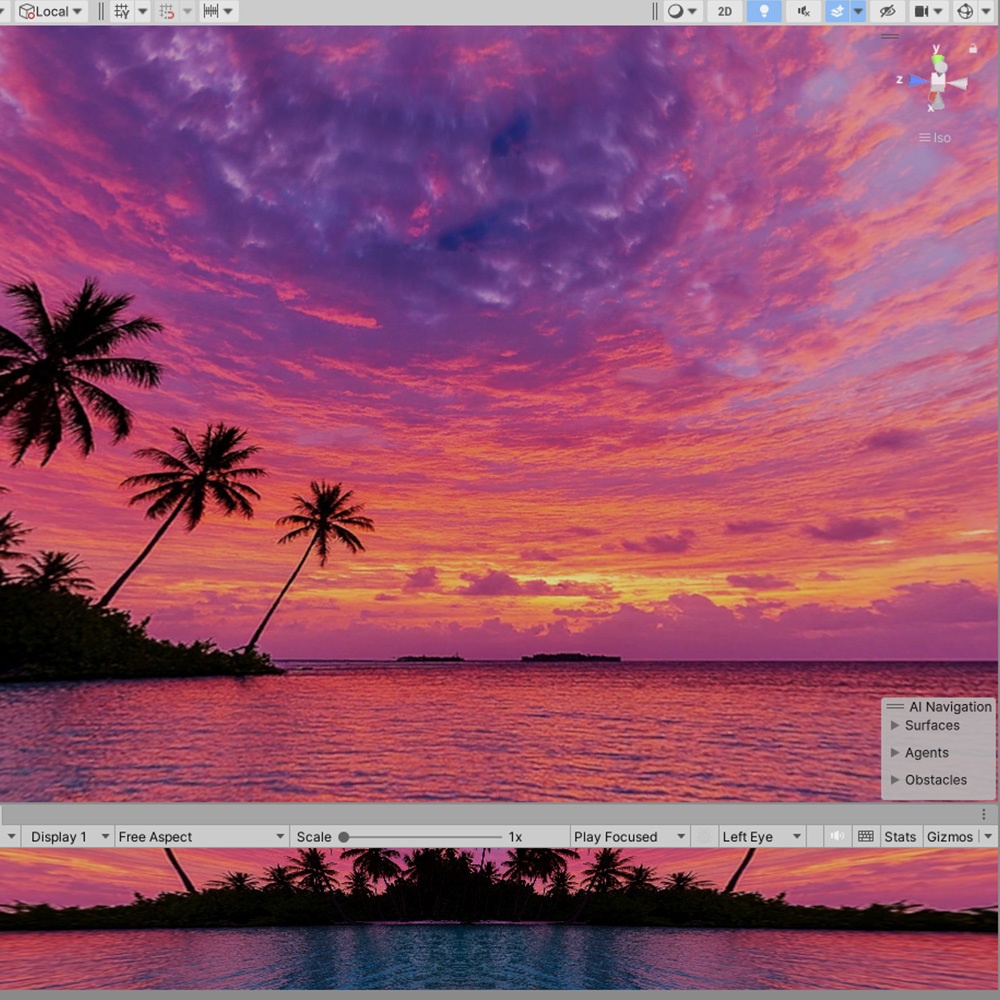
Task: Toggle grid visibility icon in Scene toolbar
Action: pyautogui.click(x=122, y=11)
